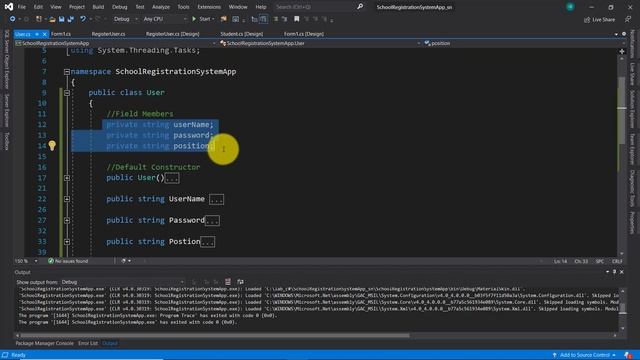Open the 150 % zoom dropdown
This screenshot has width=640, height=360.
click(26, 261)
